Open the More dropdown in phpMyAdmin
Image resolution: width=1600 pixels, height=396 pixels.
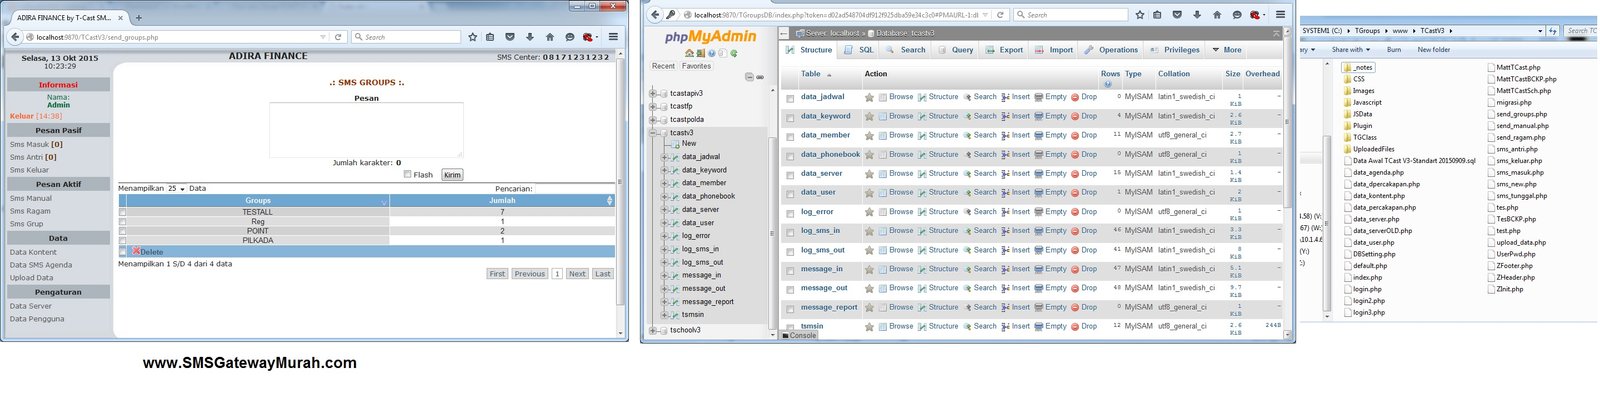(x=1227, y=49)
